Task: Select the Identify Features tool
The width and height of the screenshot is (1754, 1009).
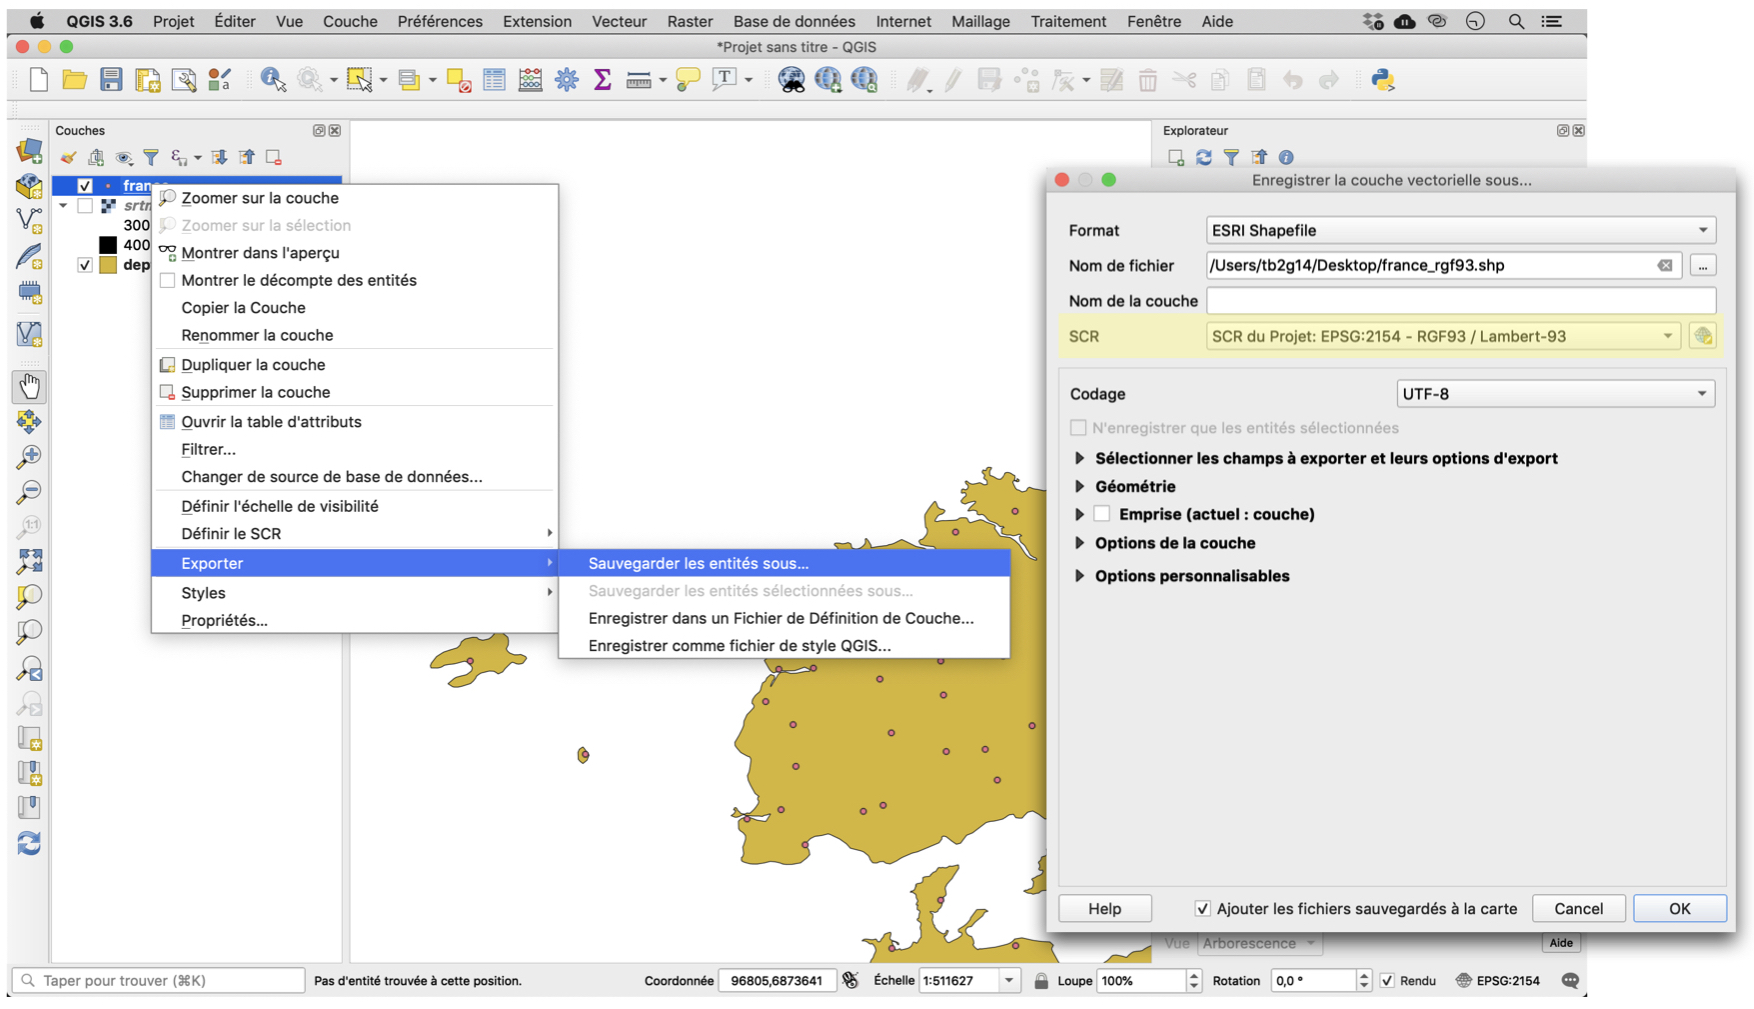Action: tap(272, 80)
